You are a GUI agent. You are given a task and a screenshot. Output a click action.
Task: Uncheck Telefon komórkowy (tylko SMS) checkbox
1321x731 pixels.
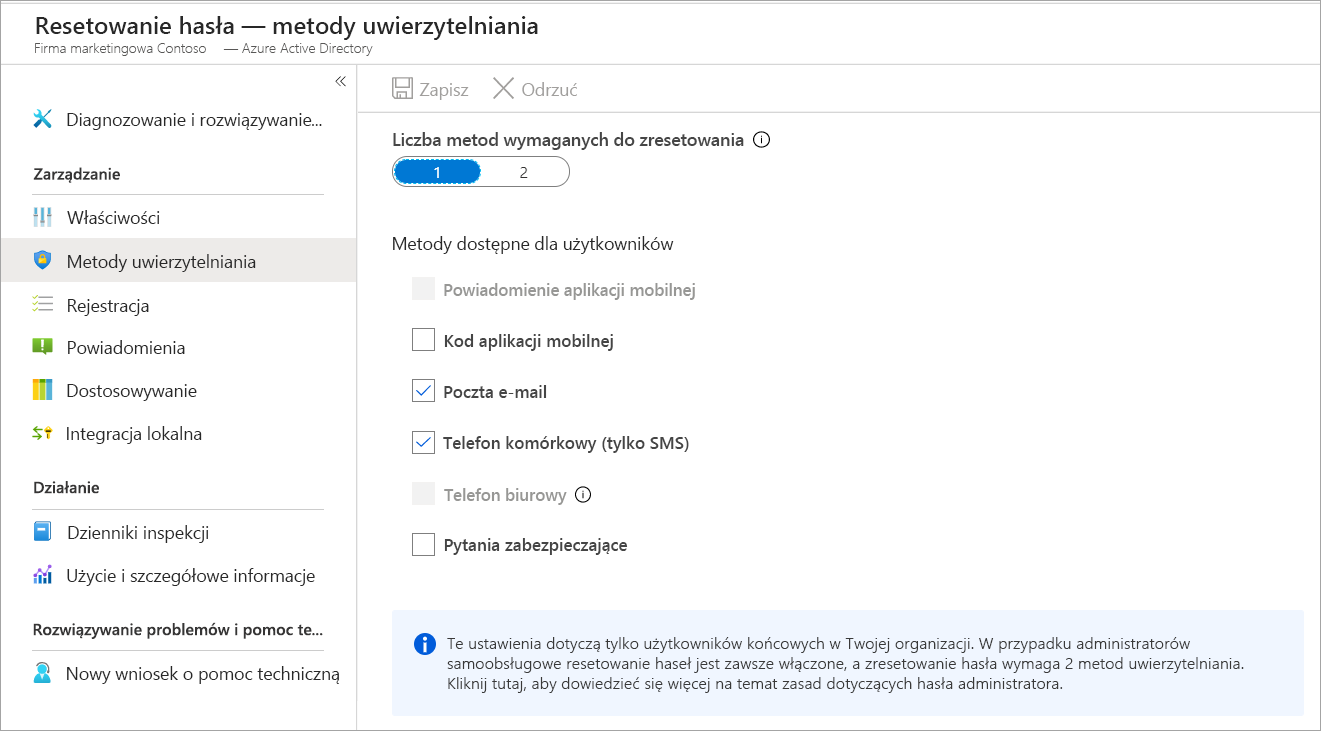pyautogui.click(x=423, y=442)
